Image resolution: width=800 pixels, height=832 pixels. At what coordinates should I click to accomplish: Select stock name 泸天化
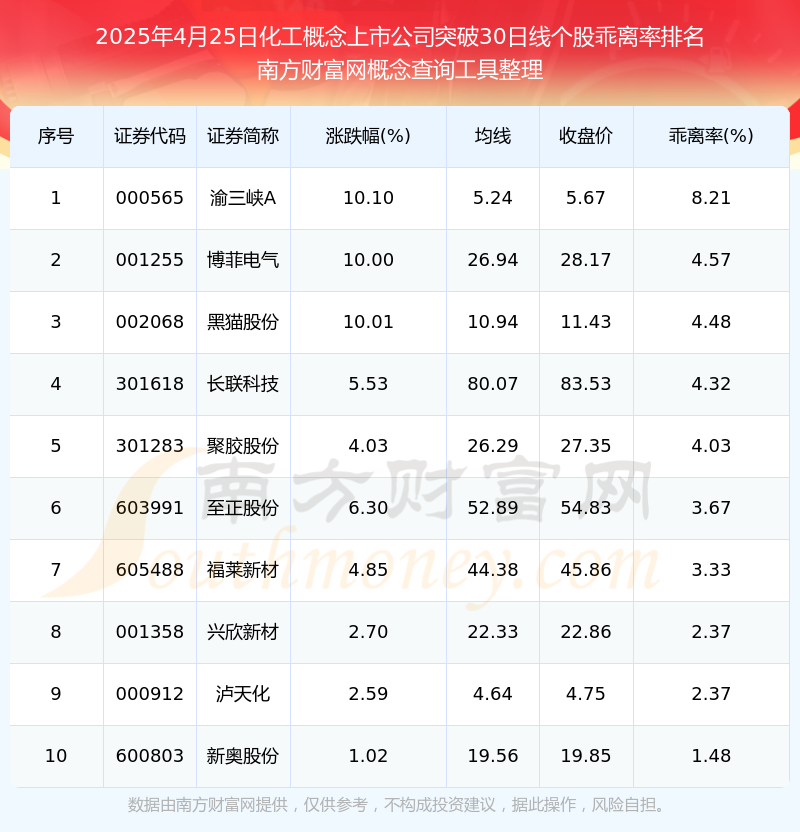coord(243,695)
